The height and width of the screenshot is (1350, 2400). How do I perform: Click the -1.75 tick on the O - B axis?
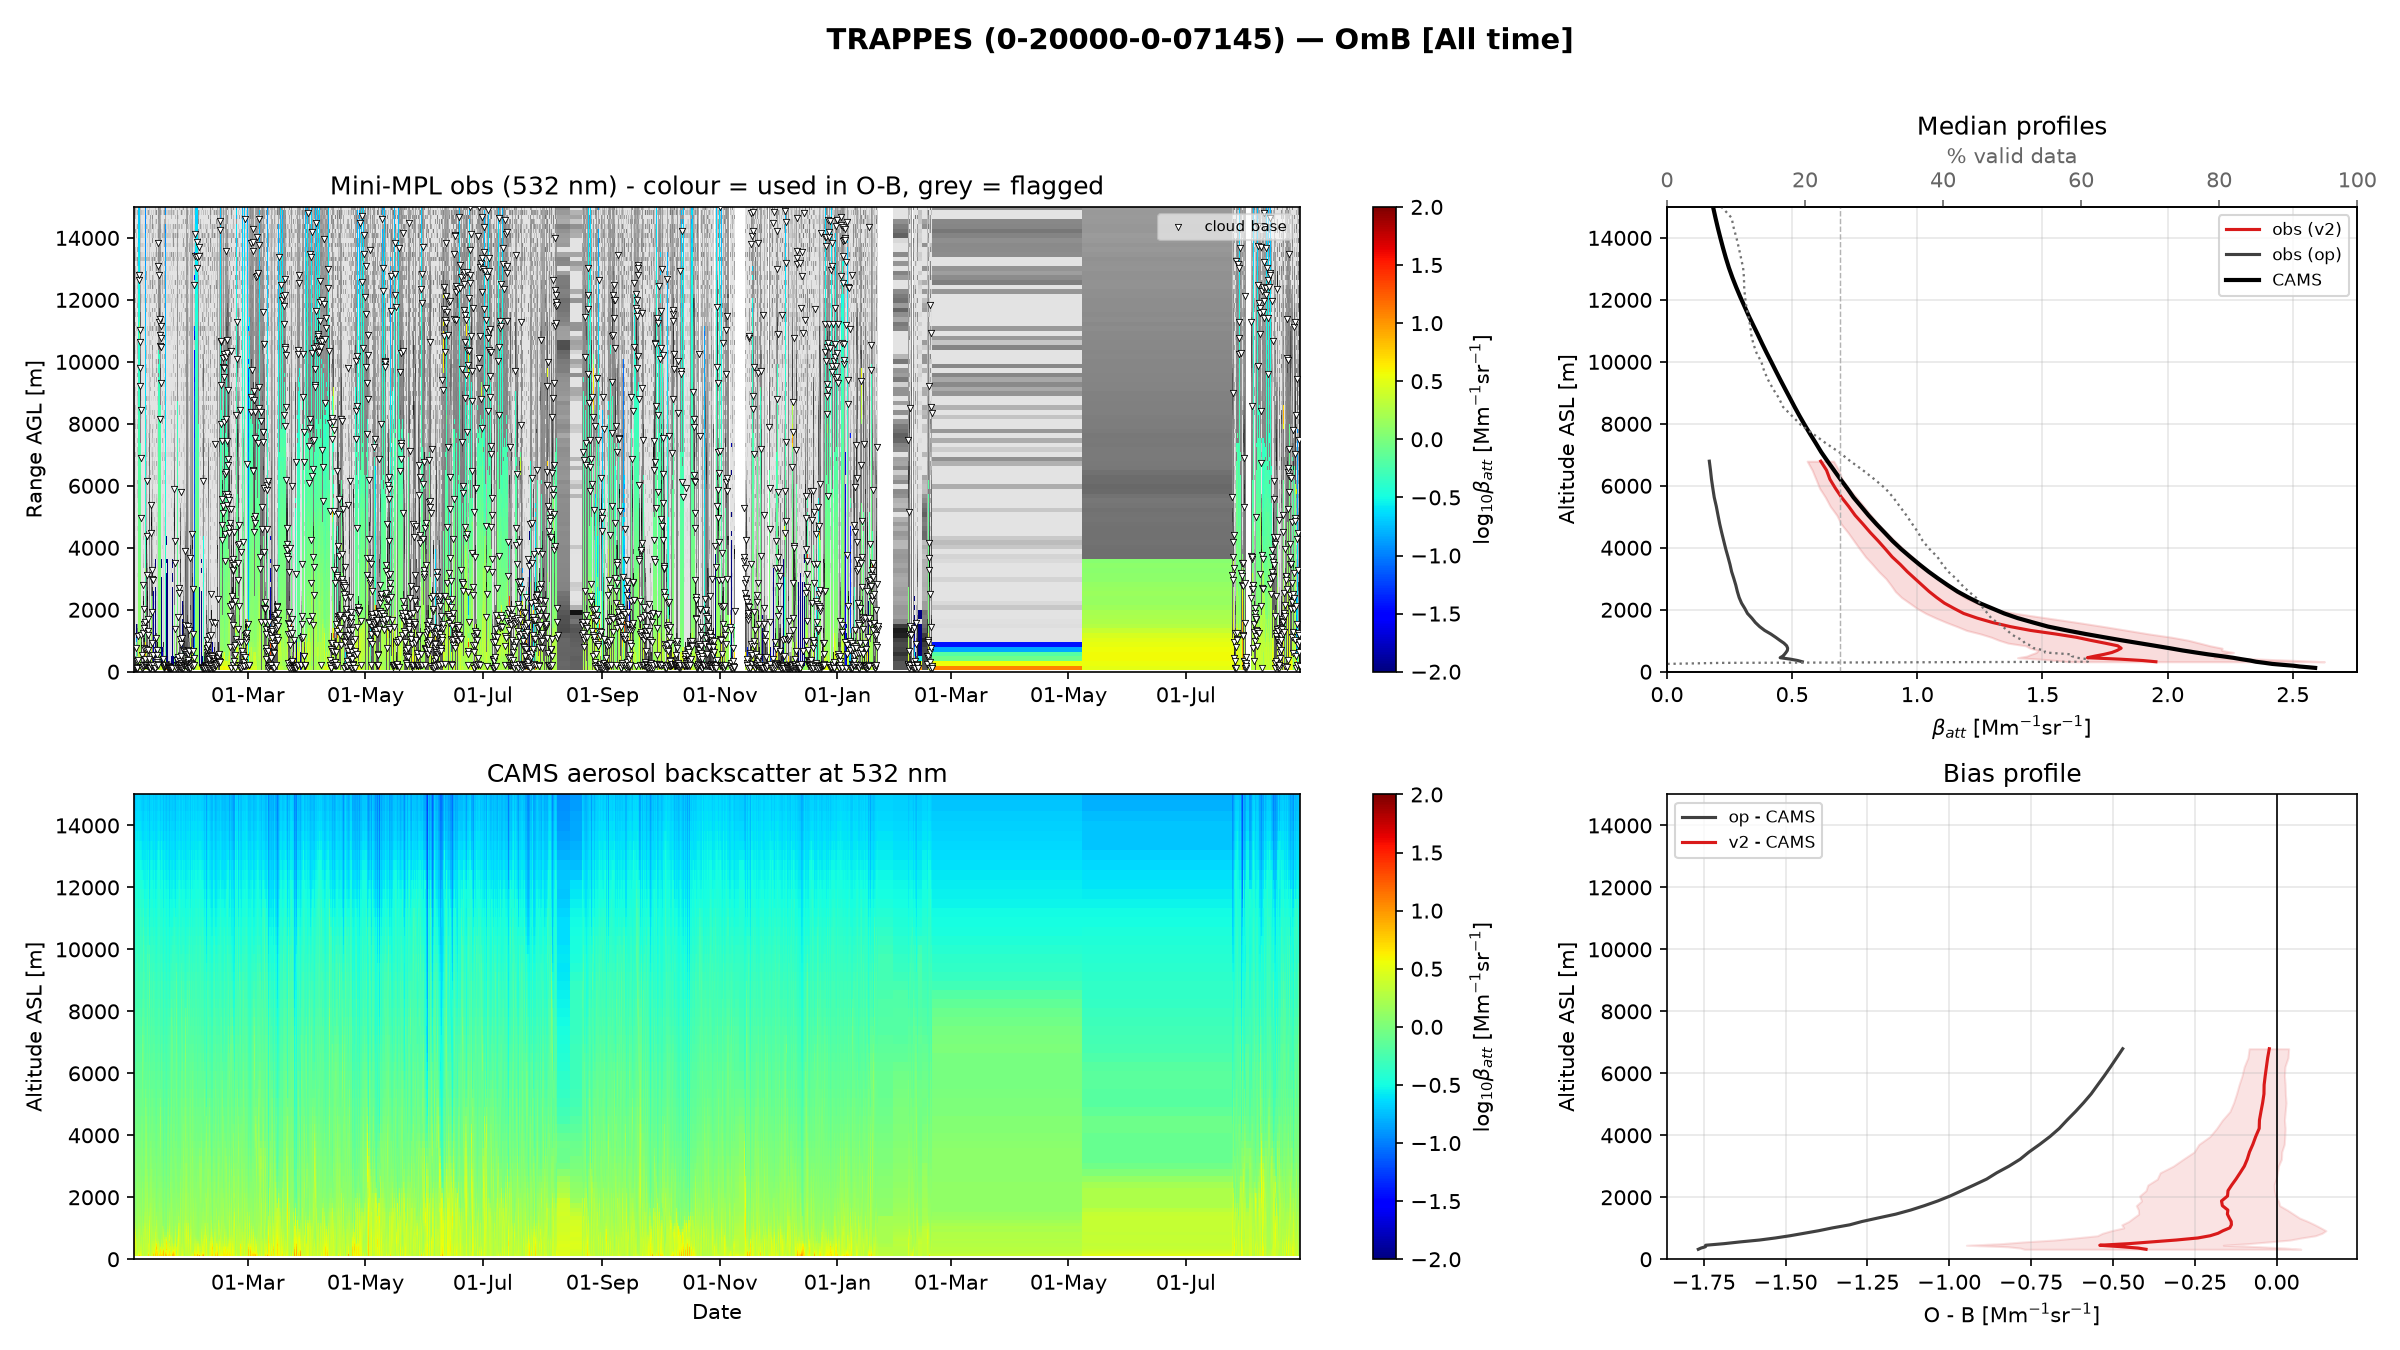pos(1704,1283)
